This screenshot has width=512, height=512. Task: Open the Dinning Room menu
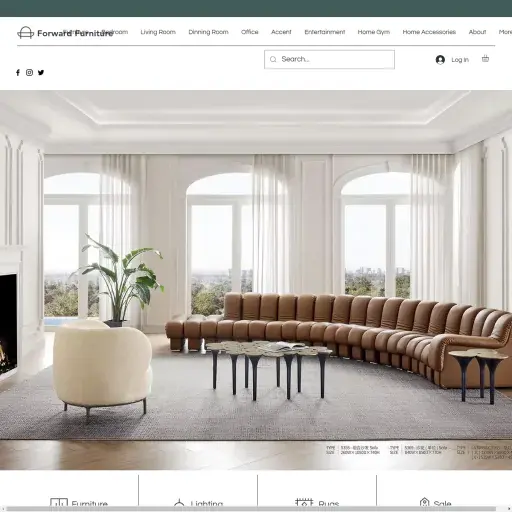tap(208, 32)
